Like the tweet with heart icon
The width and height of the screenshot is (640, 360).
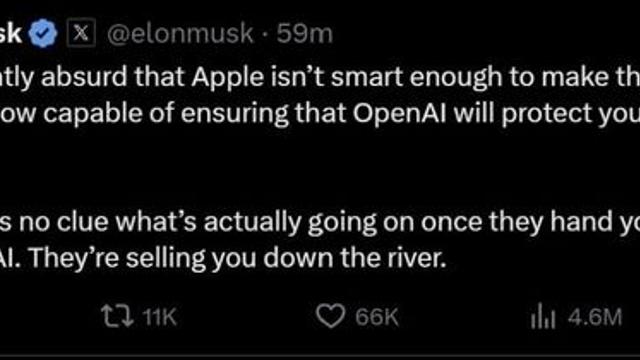pos(330,316)
